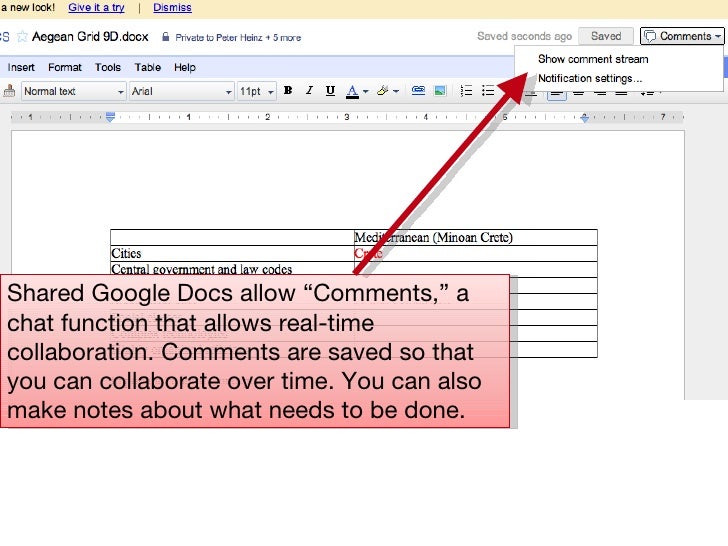Viewport: 728px width, 546px height.
Task: Click the Give it a try link
Action: pyautogui.click(x=96, y=7)
